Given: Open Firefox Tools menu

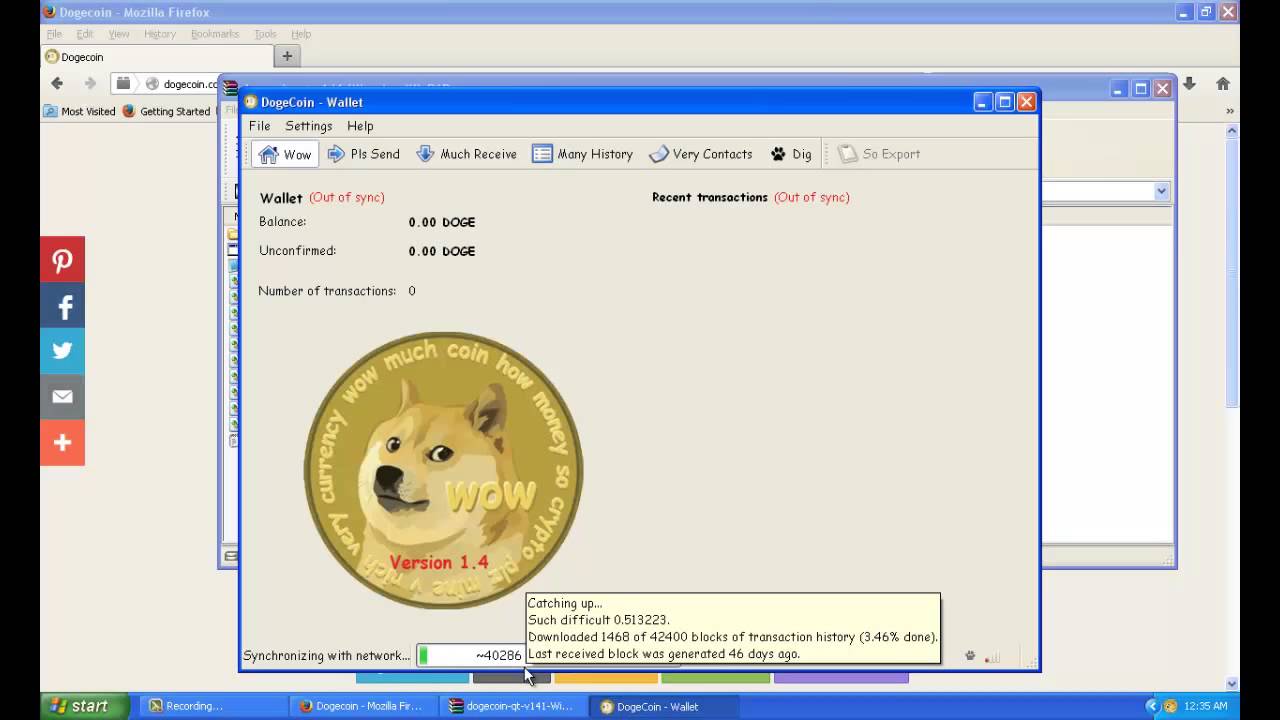Looking at the screenshot, I should click(x=265, y=34).
